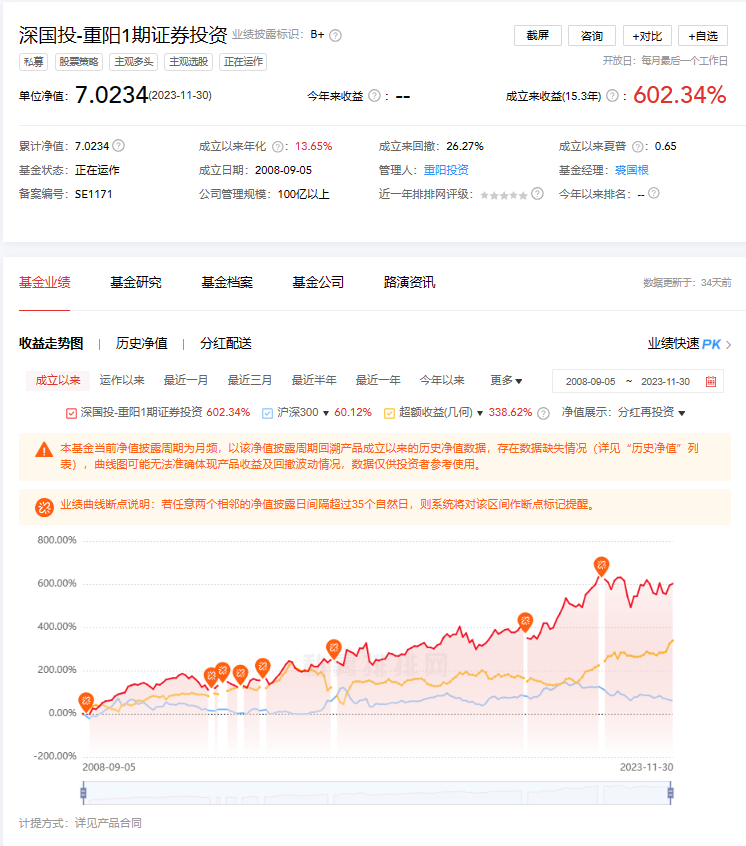
Task: Select 最近三月 period filter
Action: point(250,380)
